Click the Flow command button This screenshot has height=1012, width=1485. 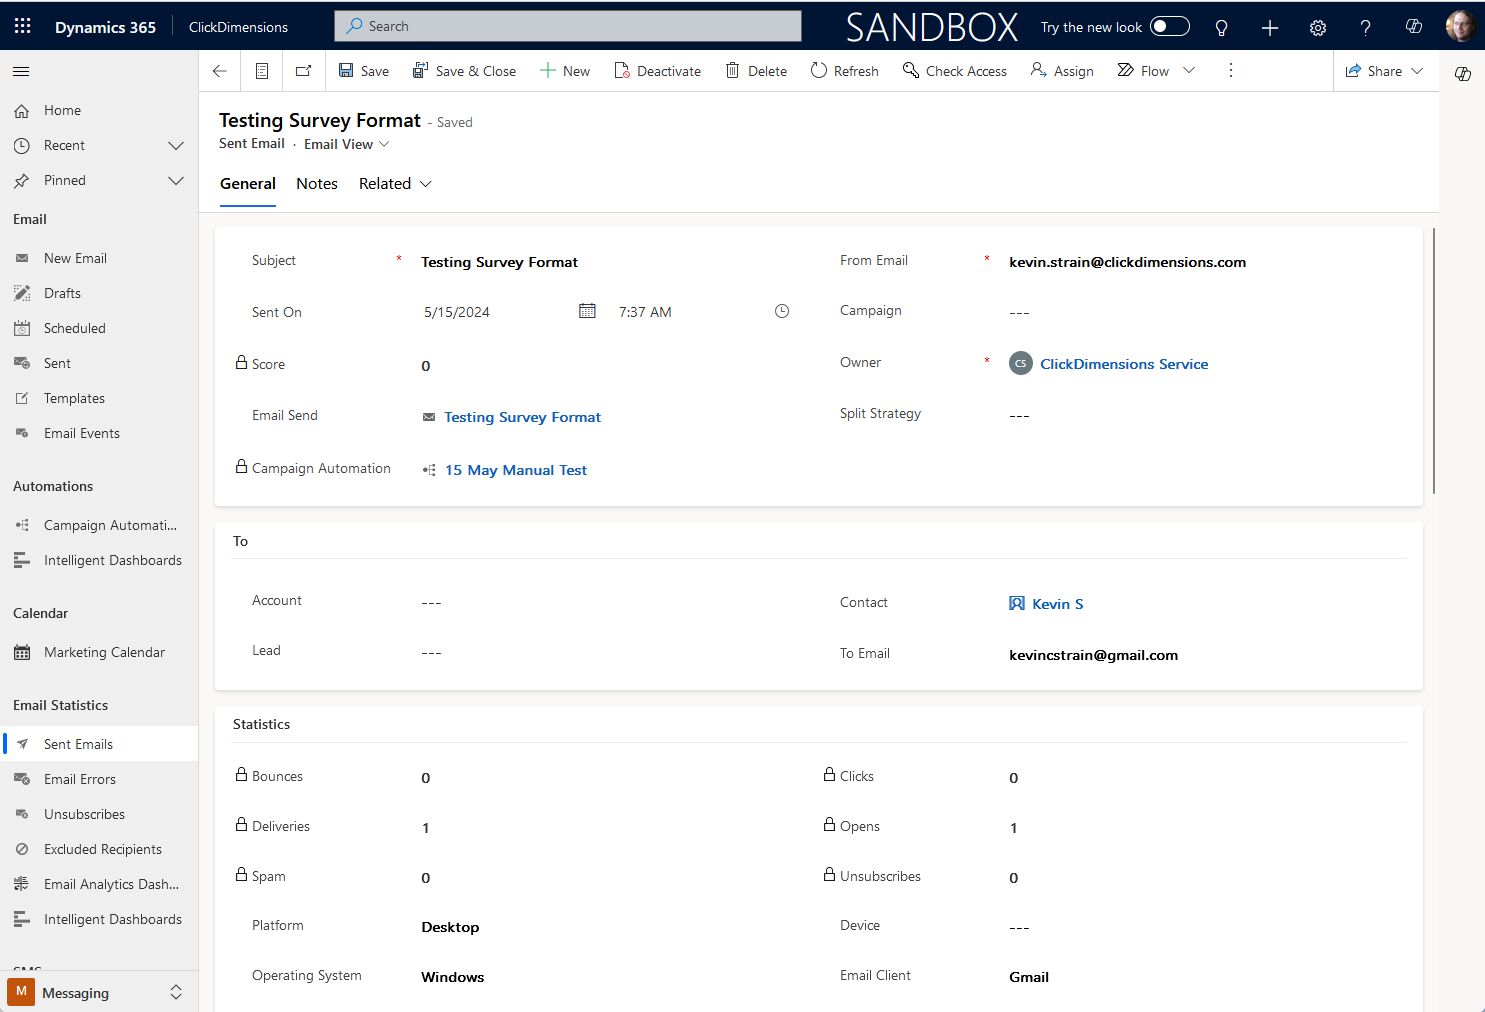click(x=1143, y=71)
